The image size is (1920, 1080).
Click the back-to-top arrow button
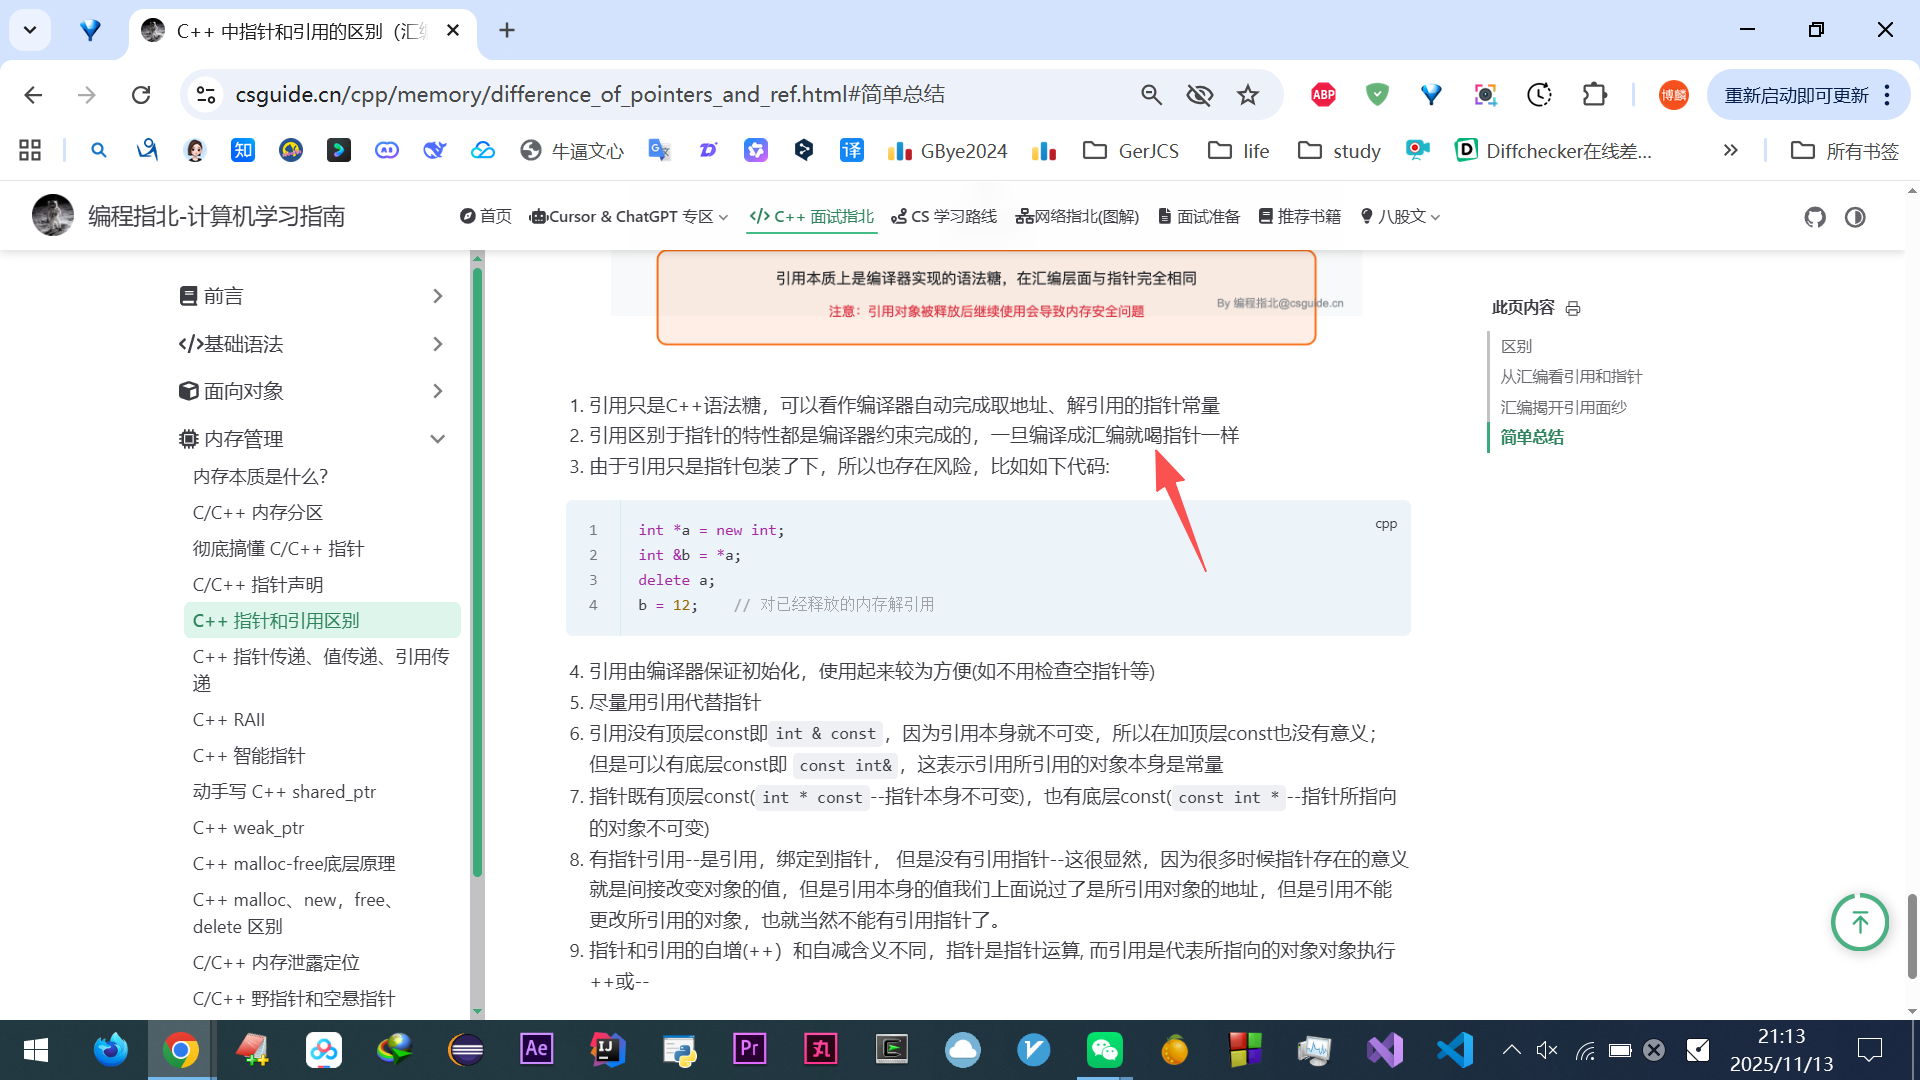[1859, 921]
